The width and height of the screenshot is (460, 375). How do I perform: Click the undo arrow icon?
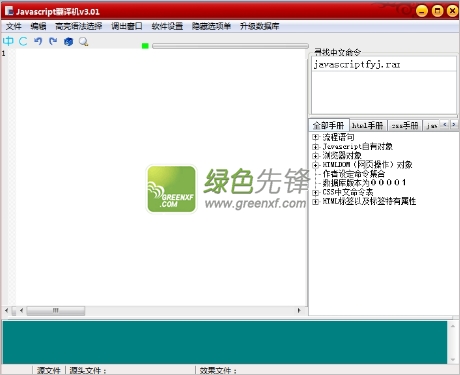pyautogui.click(x=38, y=41)
